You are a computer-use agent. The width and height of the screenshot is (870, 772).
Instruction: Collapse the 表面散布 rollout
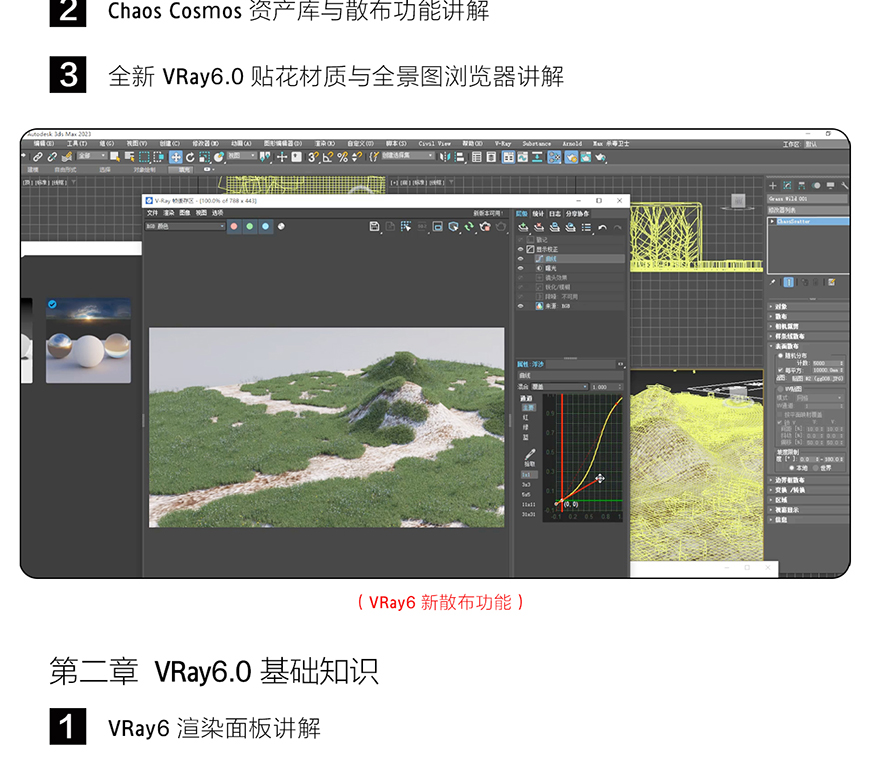pos(807,346)
